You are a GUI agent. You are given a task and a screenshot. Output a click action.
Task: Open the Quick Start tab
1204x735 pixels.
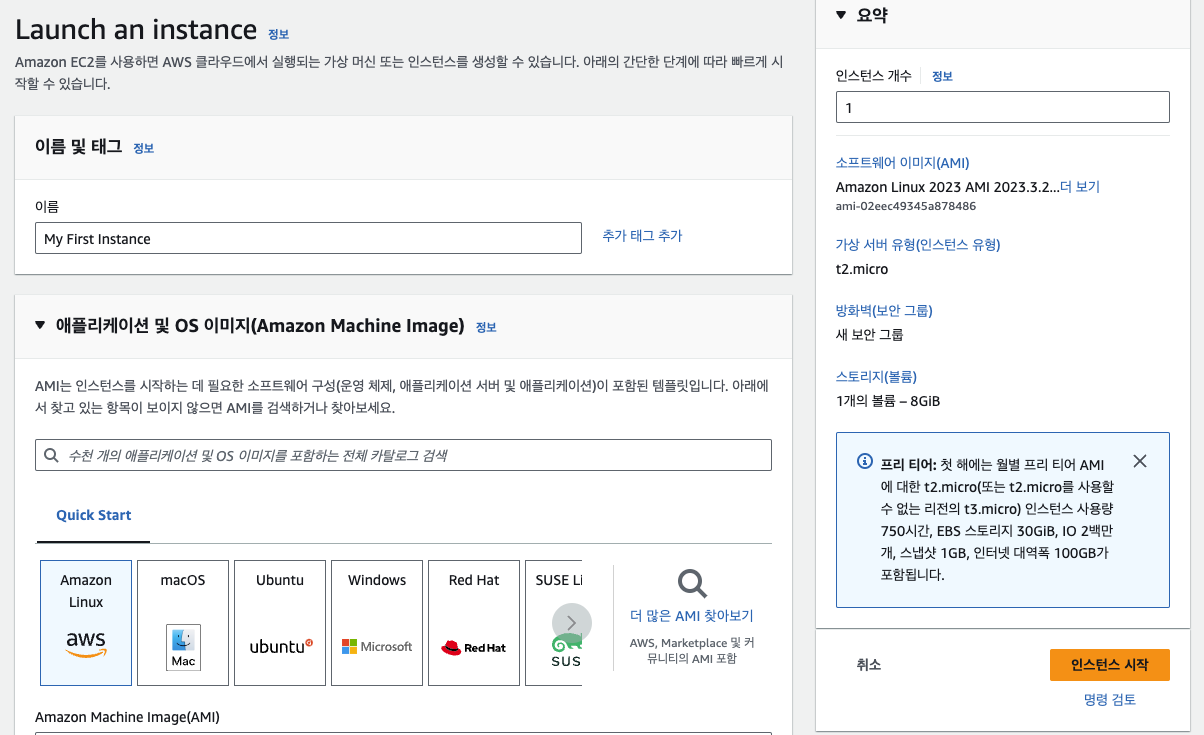pos(94,515)
